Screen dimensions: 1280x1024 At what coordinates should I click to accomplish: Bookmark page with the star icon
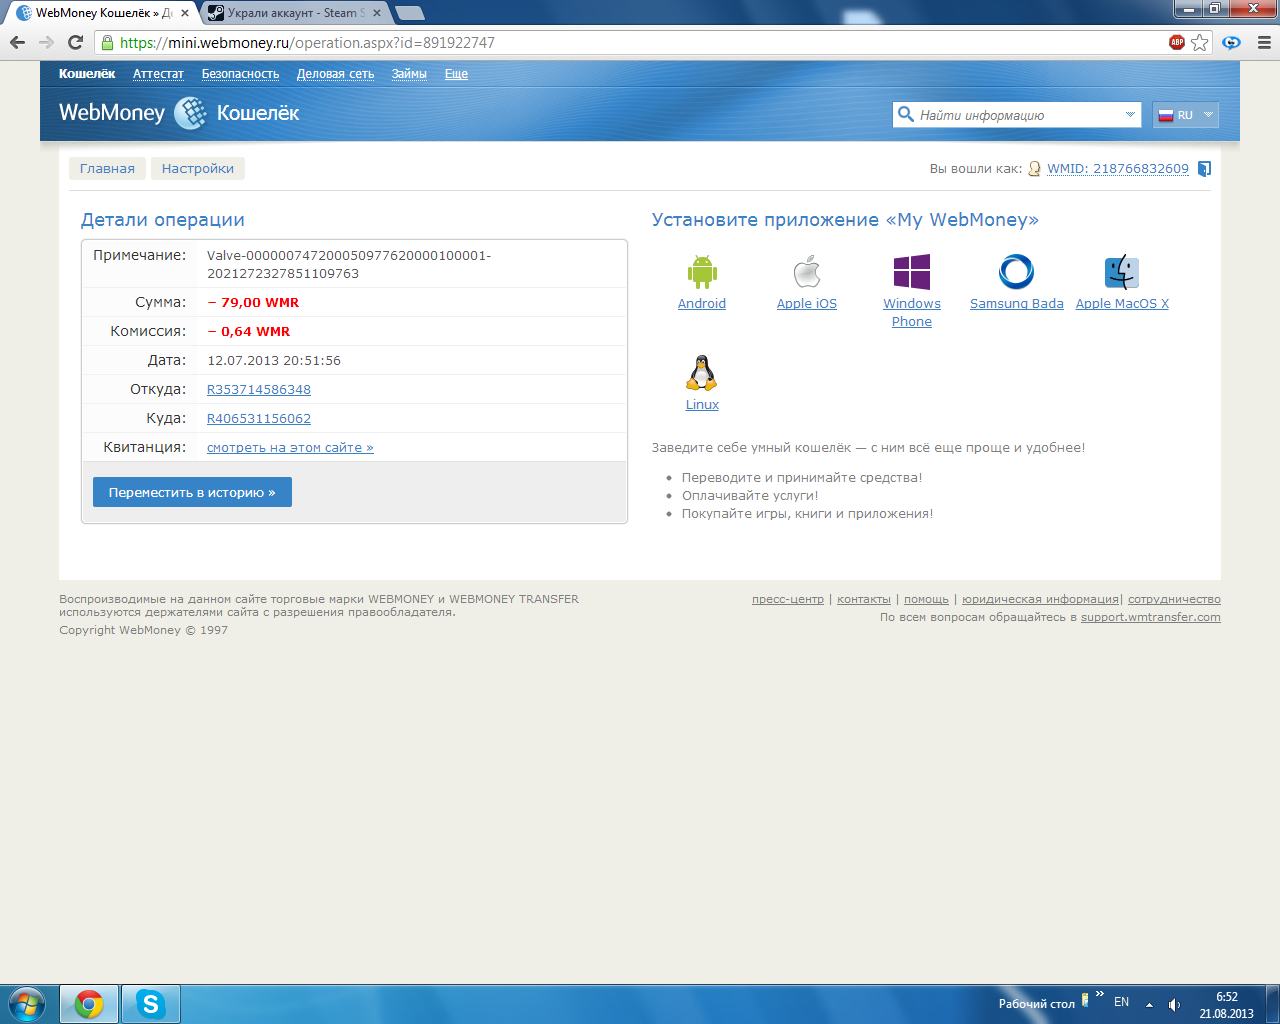pyautogui.click(x=1200, y=42)
